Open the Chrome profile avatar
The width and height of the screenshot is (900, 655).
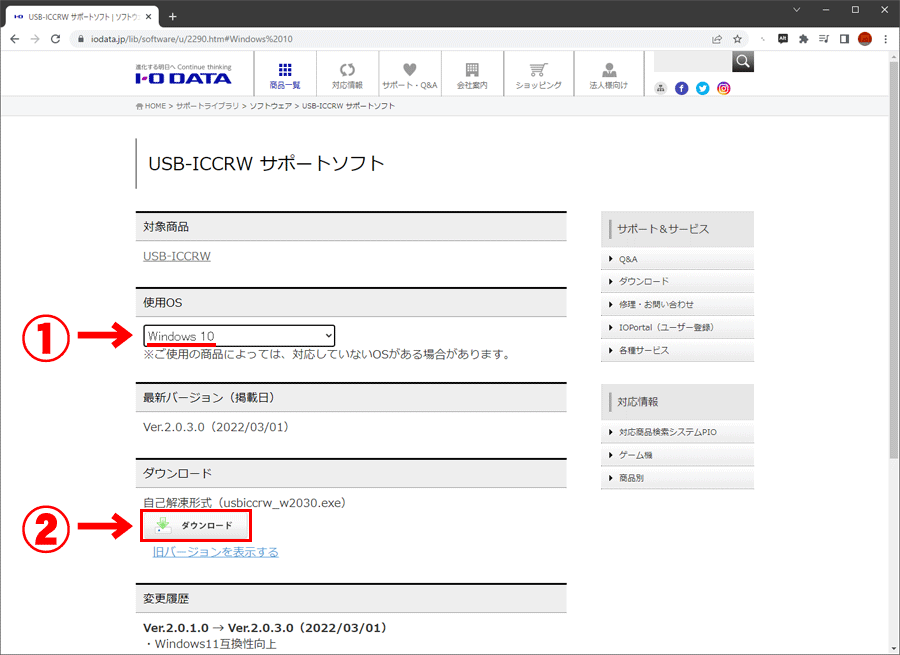tap(865, 39)
